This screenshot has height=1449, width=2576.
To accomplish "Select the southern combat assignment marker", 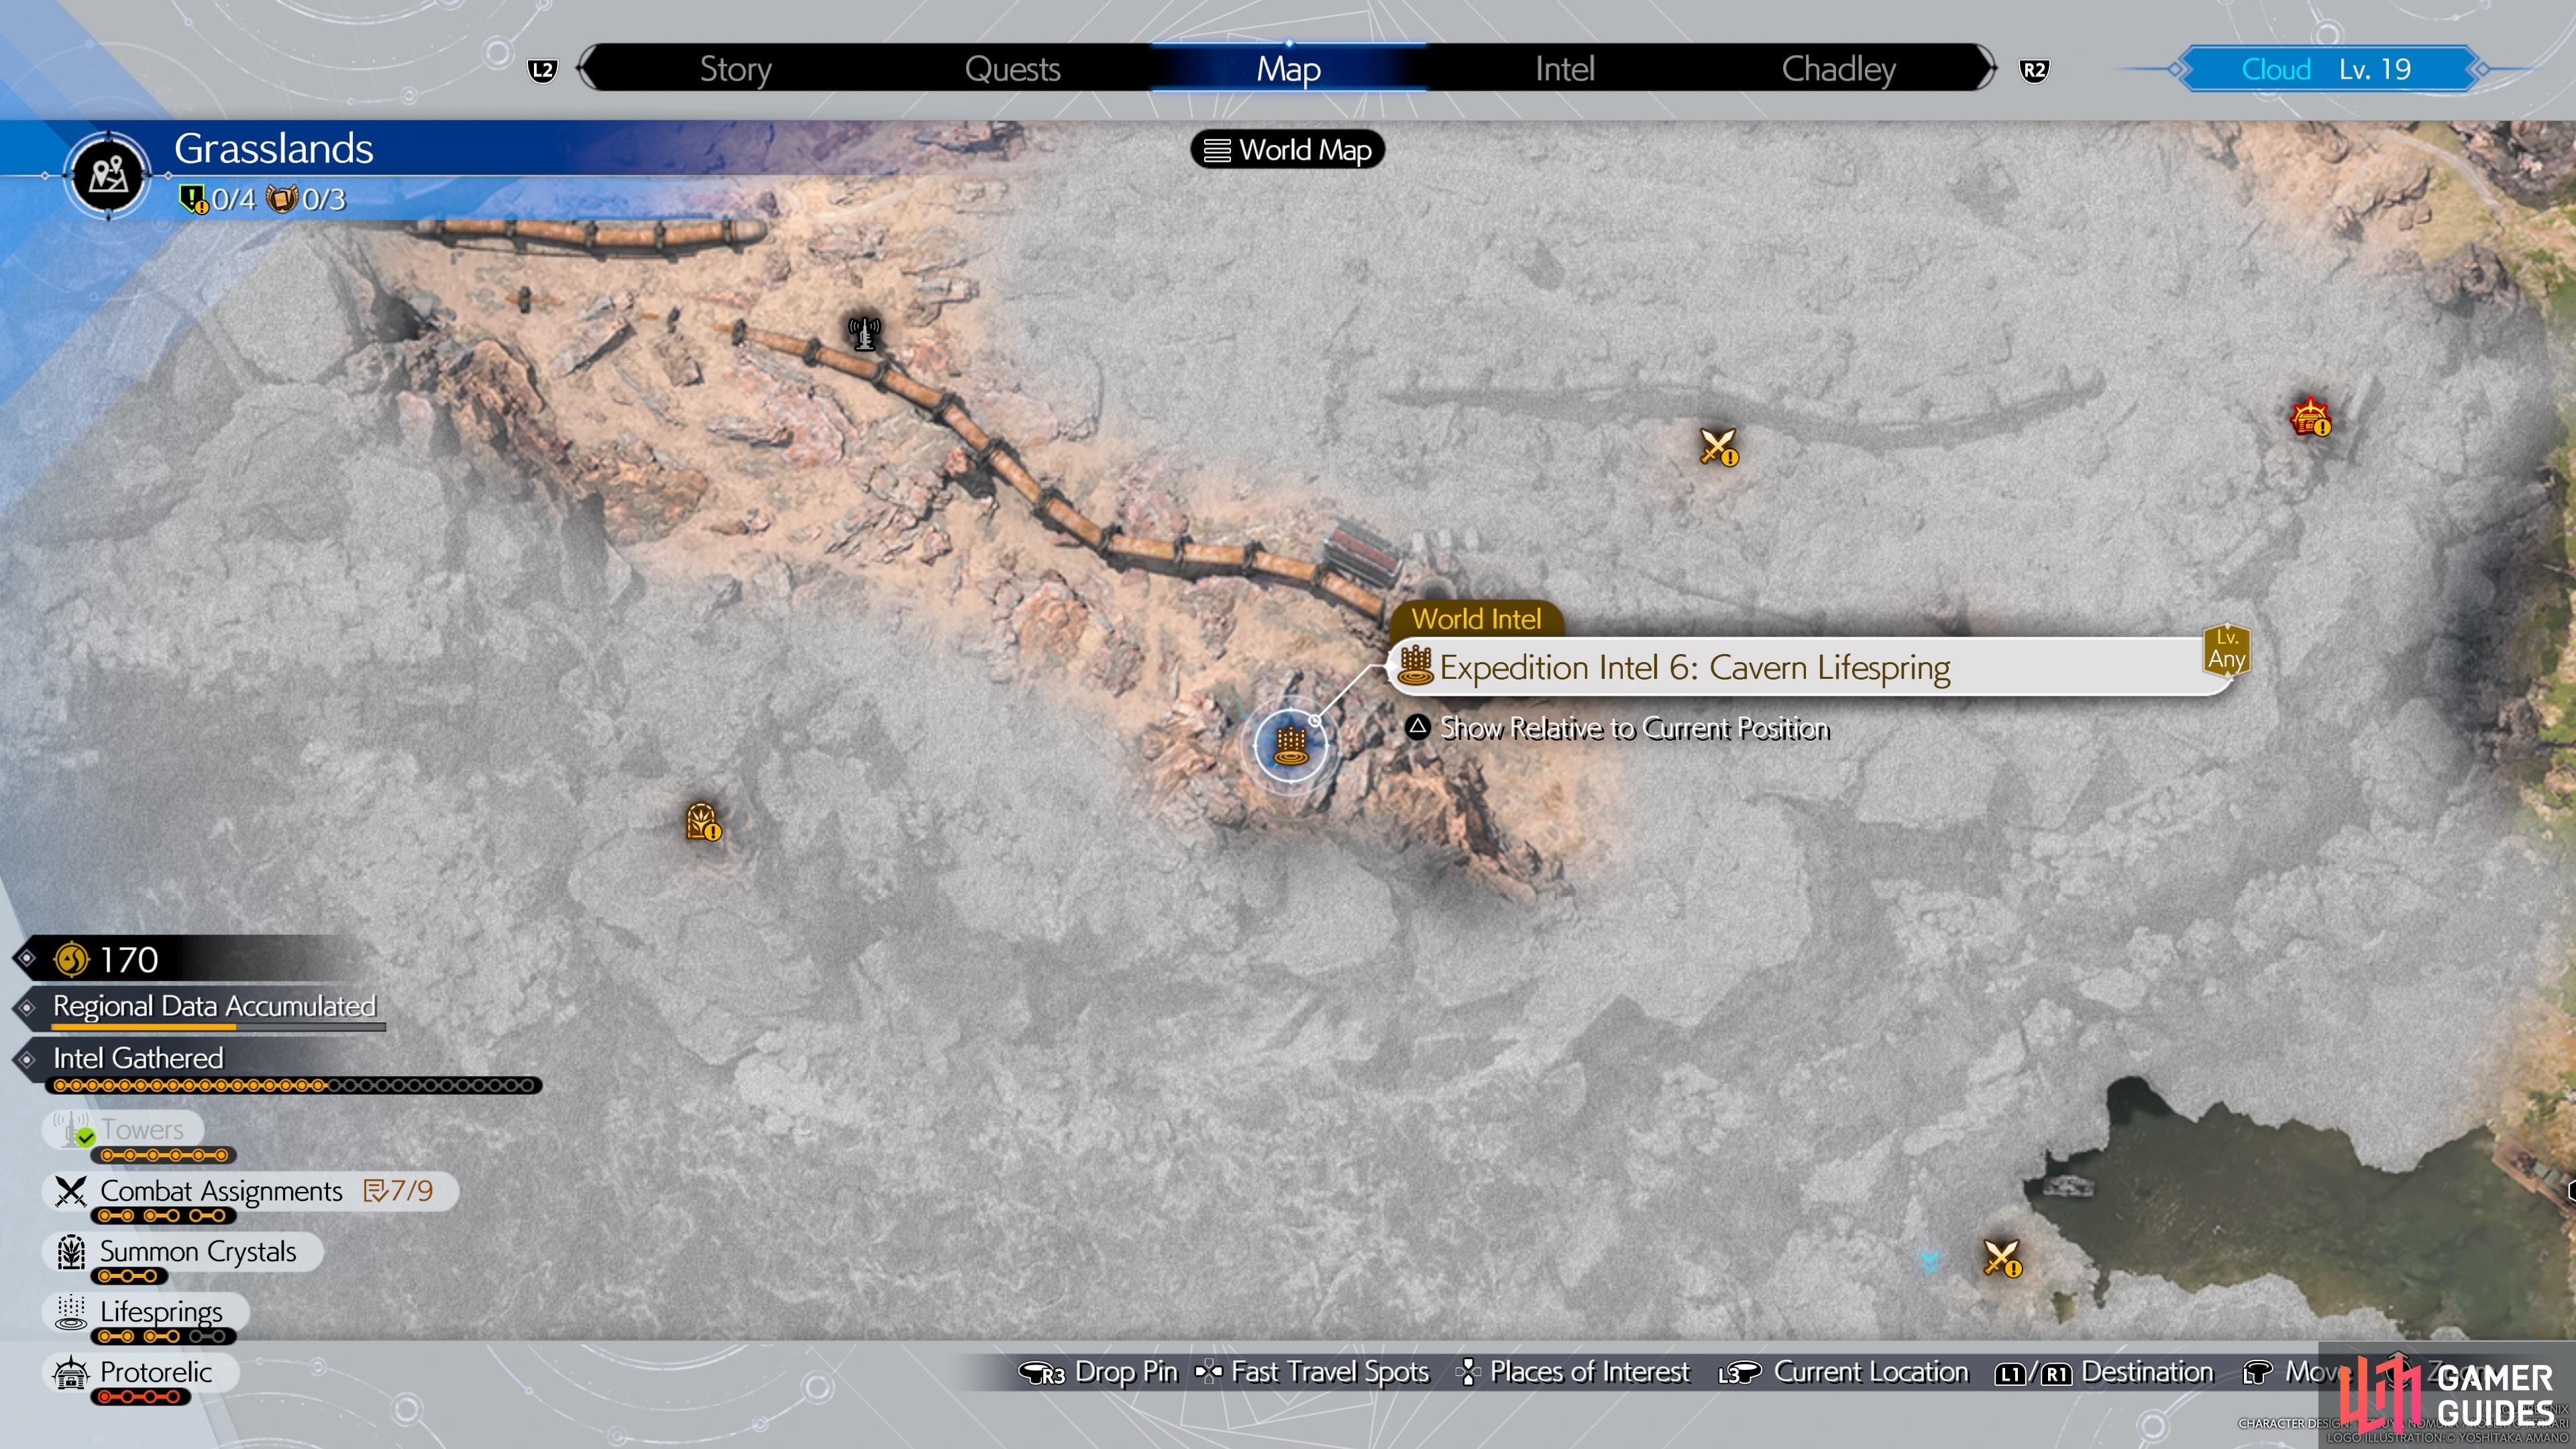I will 2002,1258.
